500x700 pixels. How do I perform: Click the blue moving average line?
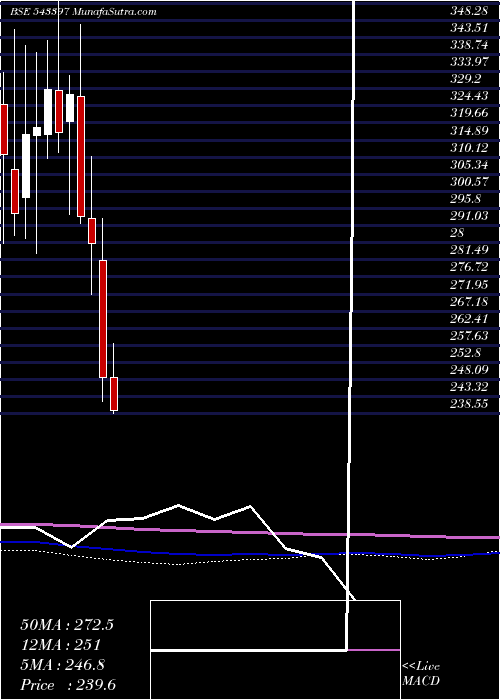click(250, 554)
